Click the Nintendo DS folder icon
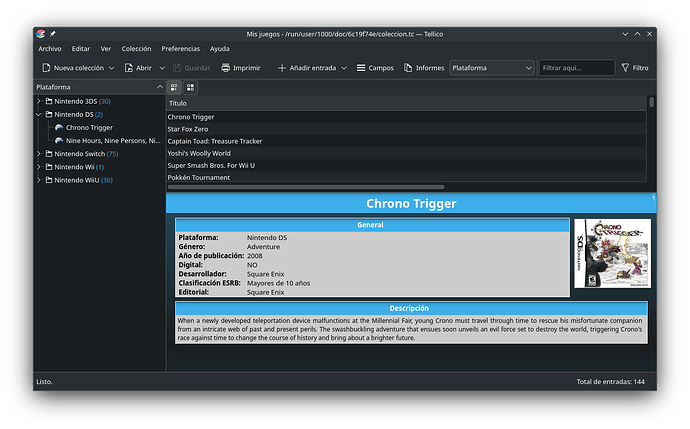Screen dimensions: 690x429 (49, 114)
